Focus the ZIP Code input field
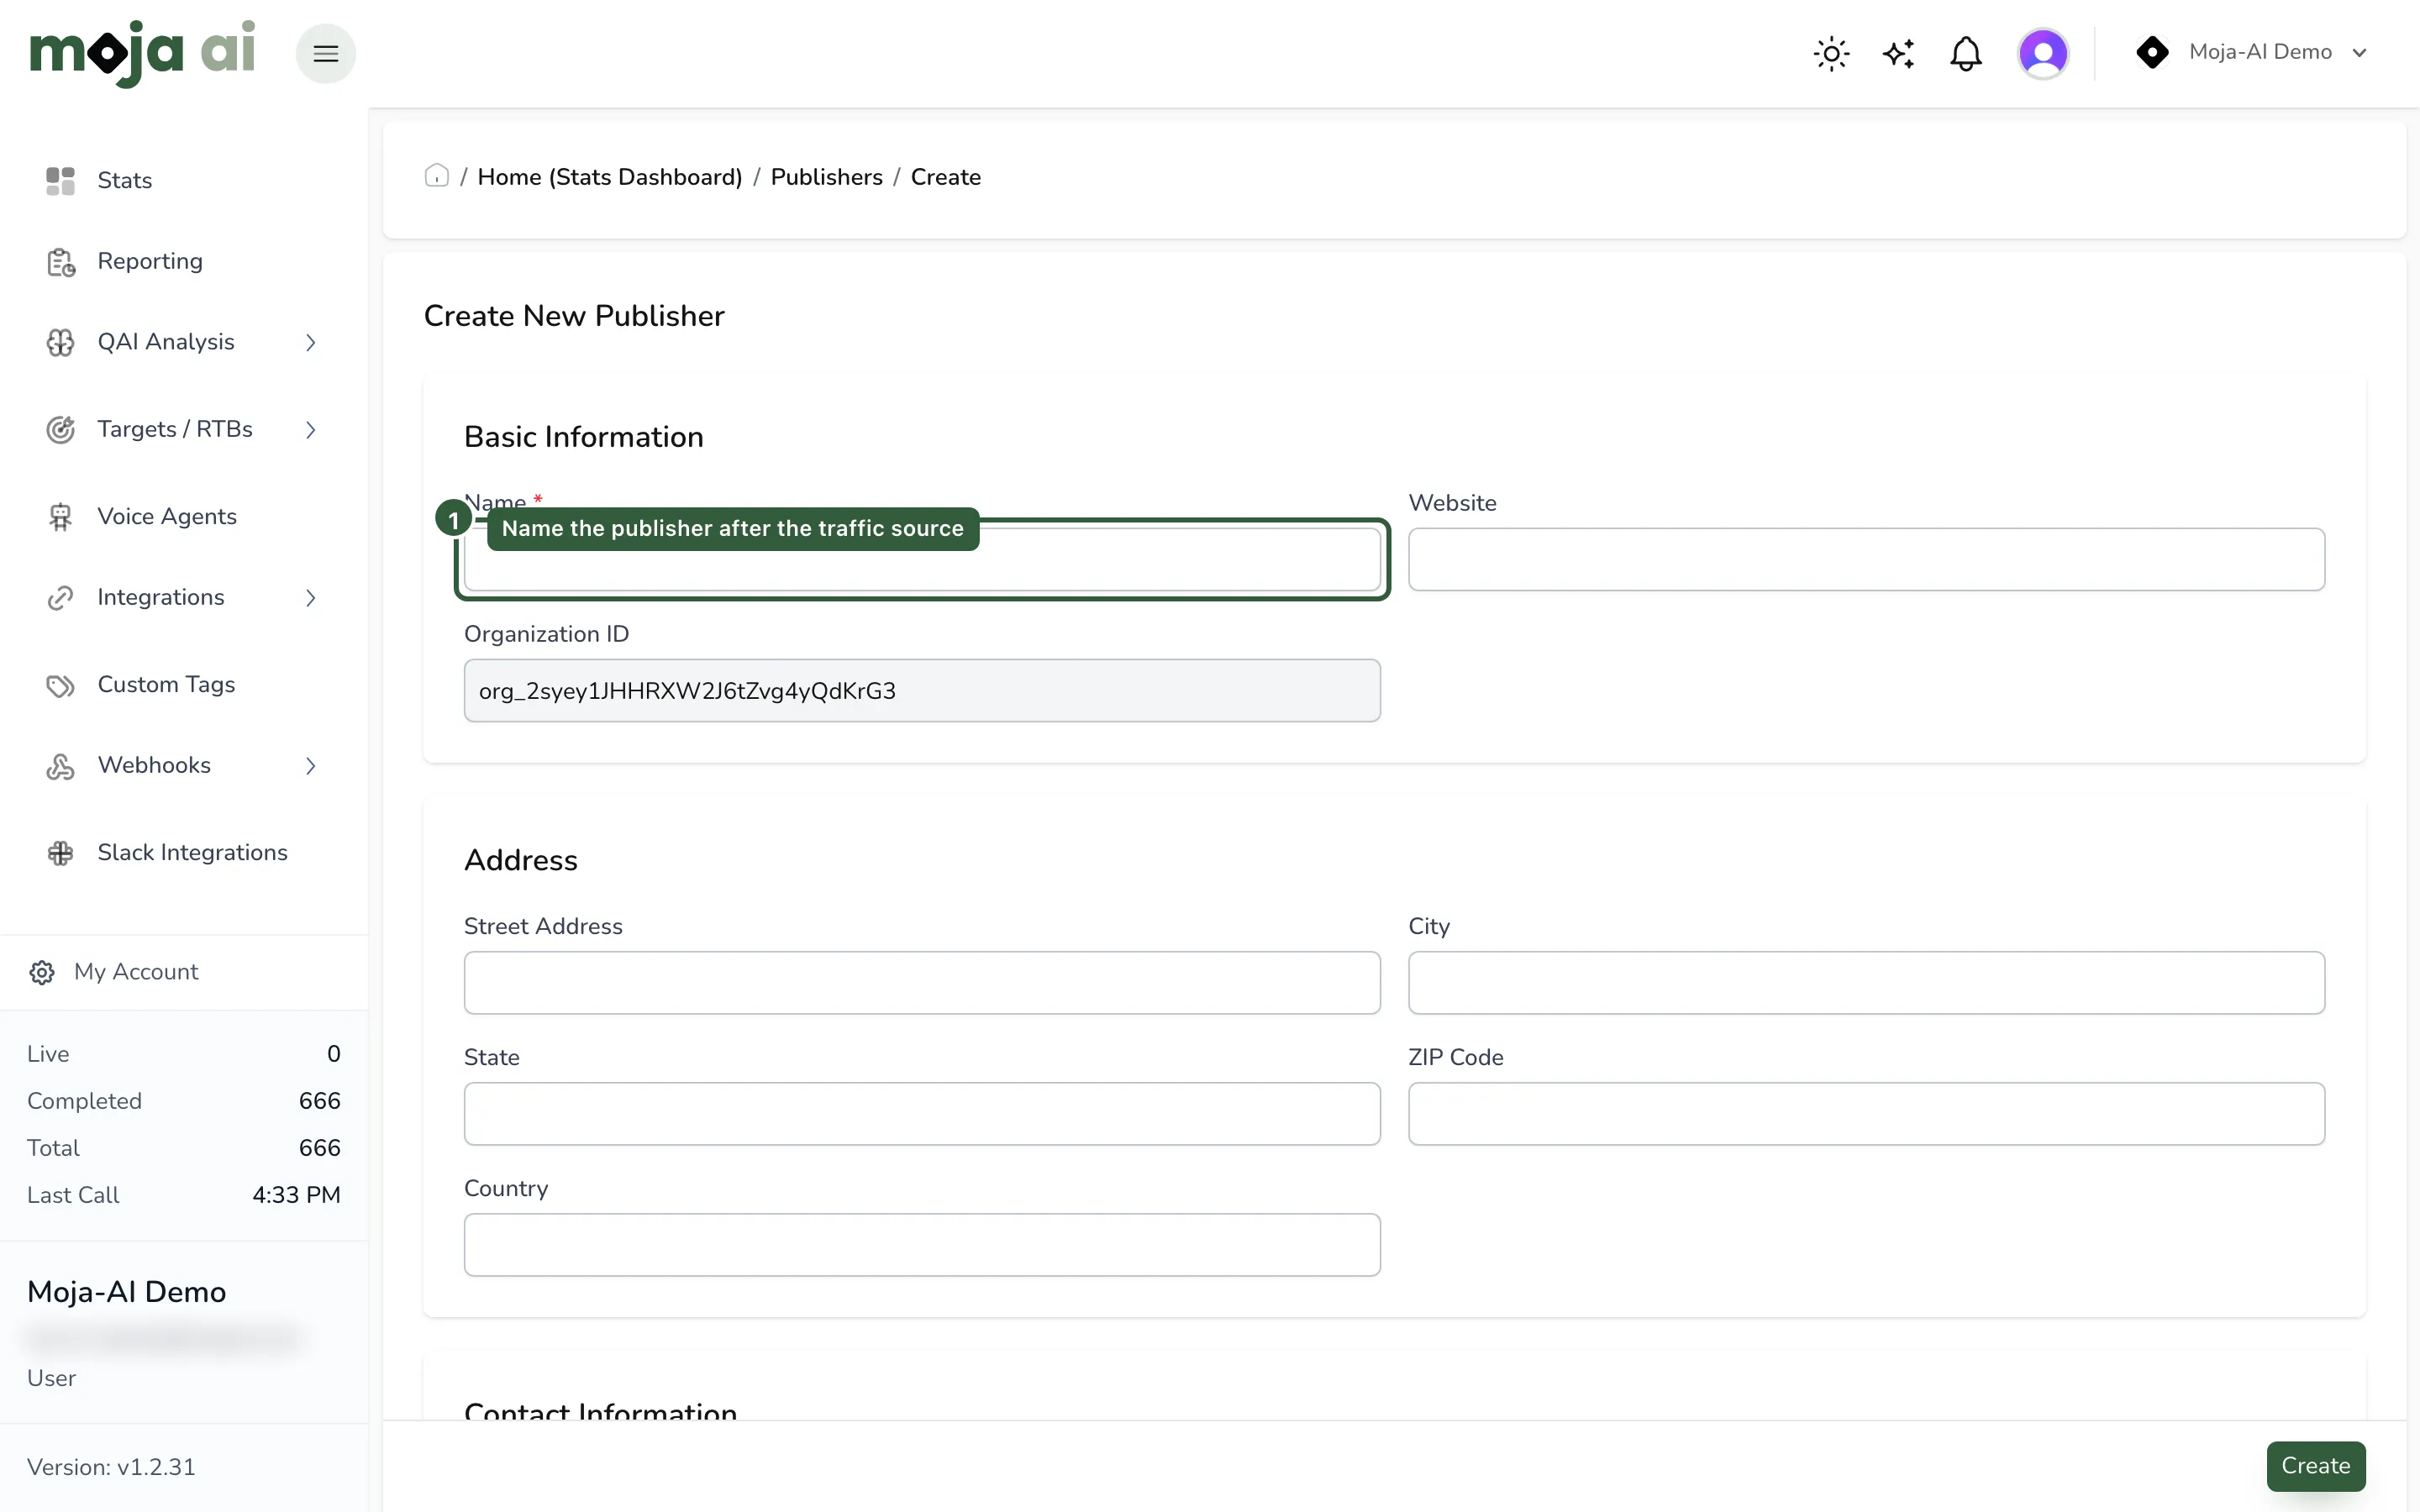 1866,1113
